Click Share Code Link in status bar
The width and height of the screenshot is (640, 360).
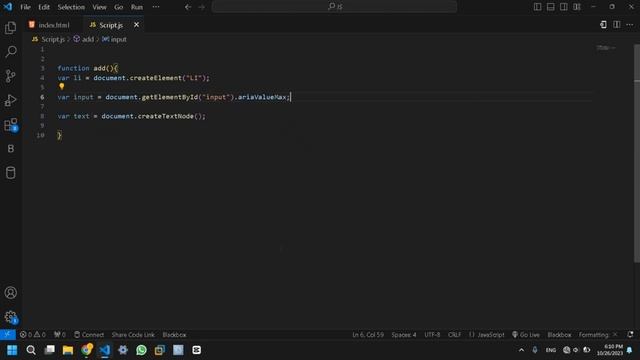pyautogui.click(x=133, y=335)
